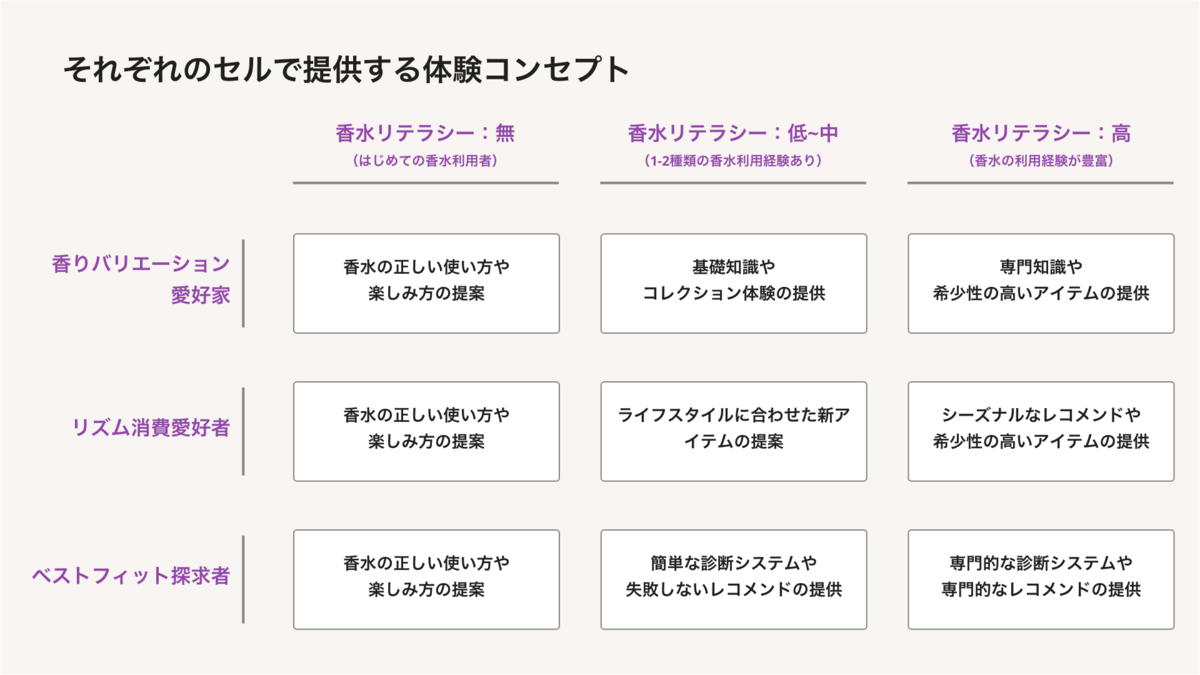Click the リズム消費愛好者 row 香水の正しい使い方 cell
This screenshot has height=675, width=1200.
coord(426,431)
